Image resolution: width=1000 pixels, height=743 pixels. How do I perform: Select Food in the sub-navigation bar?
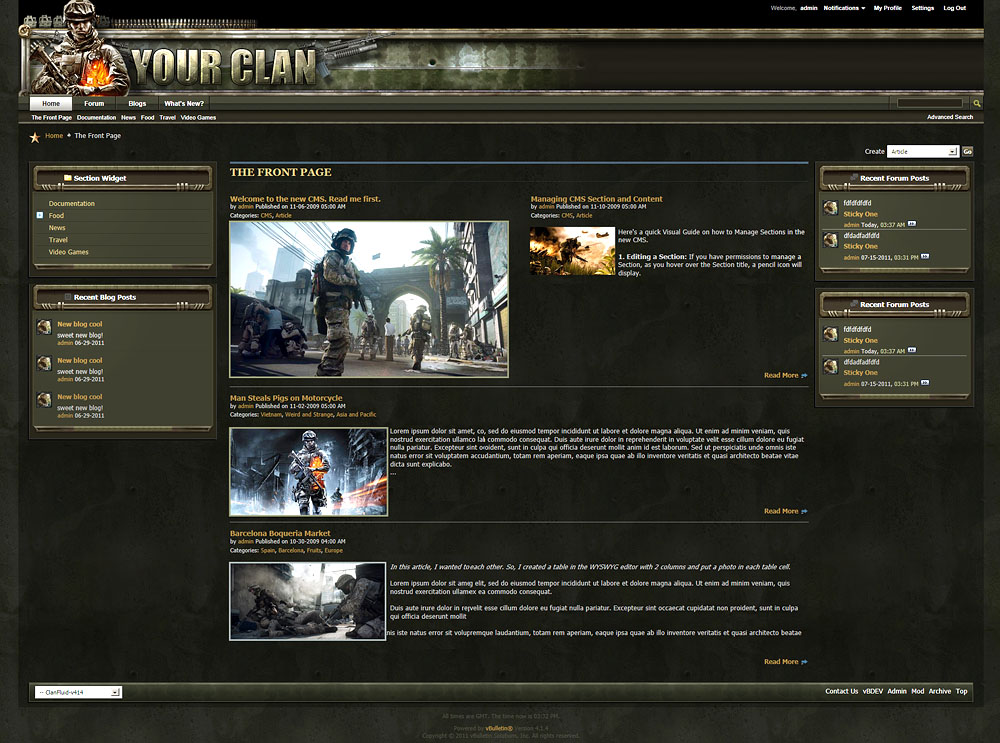[147, 117]
